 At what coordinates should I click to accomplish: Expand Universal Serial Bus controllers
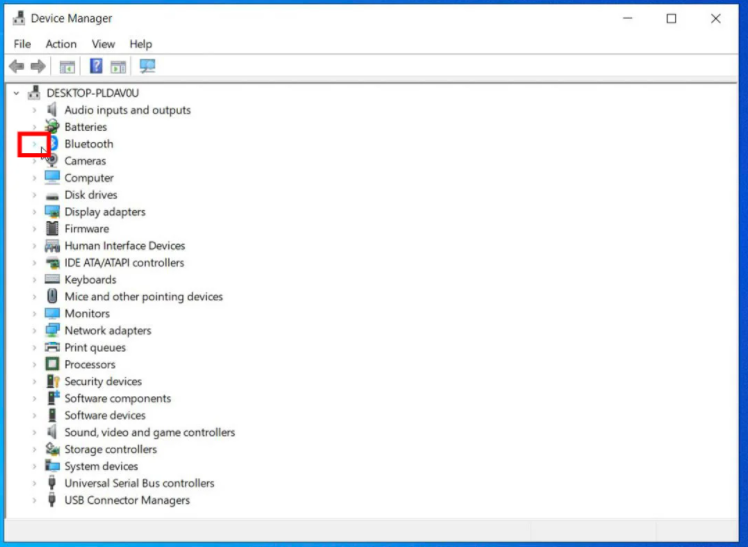[34, 484]
